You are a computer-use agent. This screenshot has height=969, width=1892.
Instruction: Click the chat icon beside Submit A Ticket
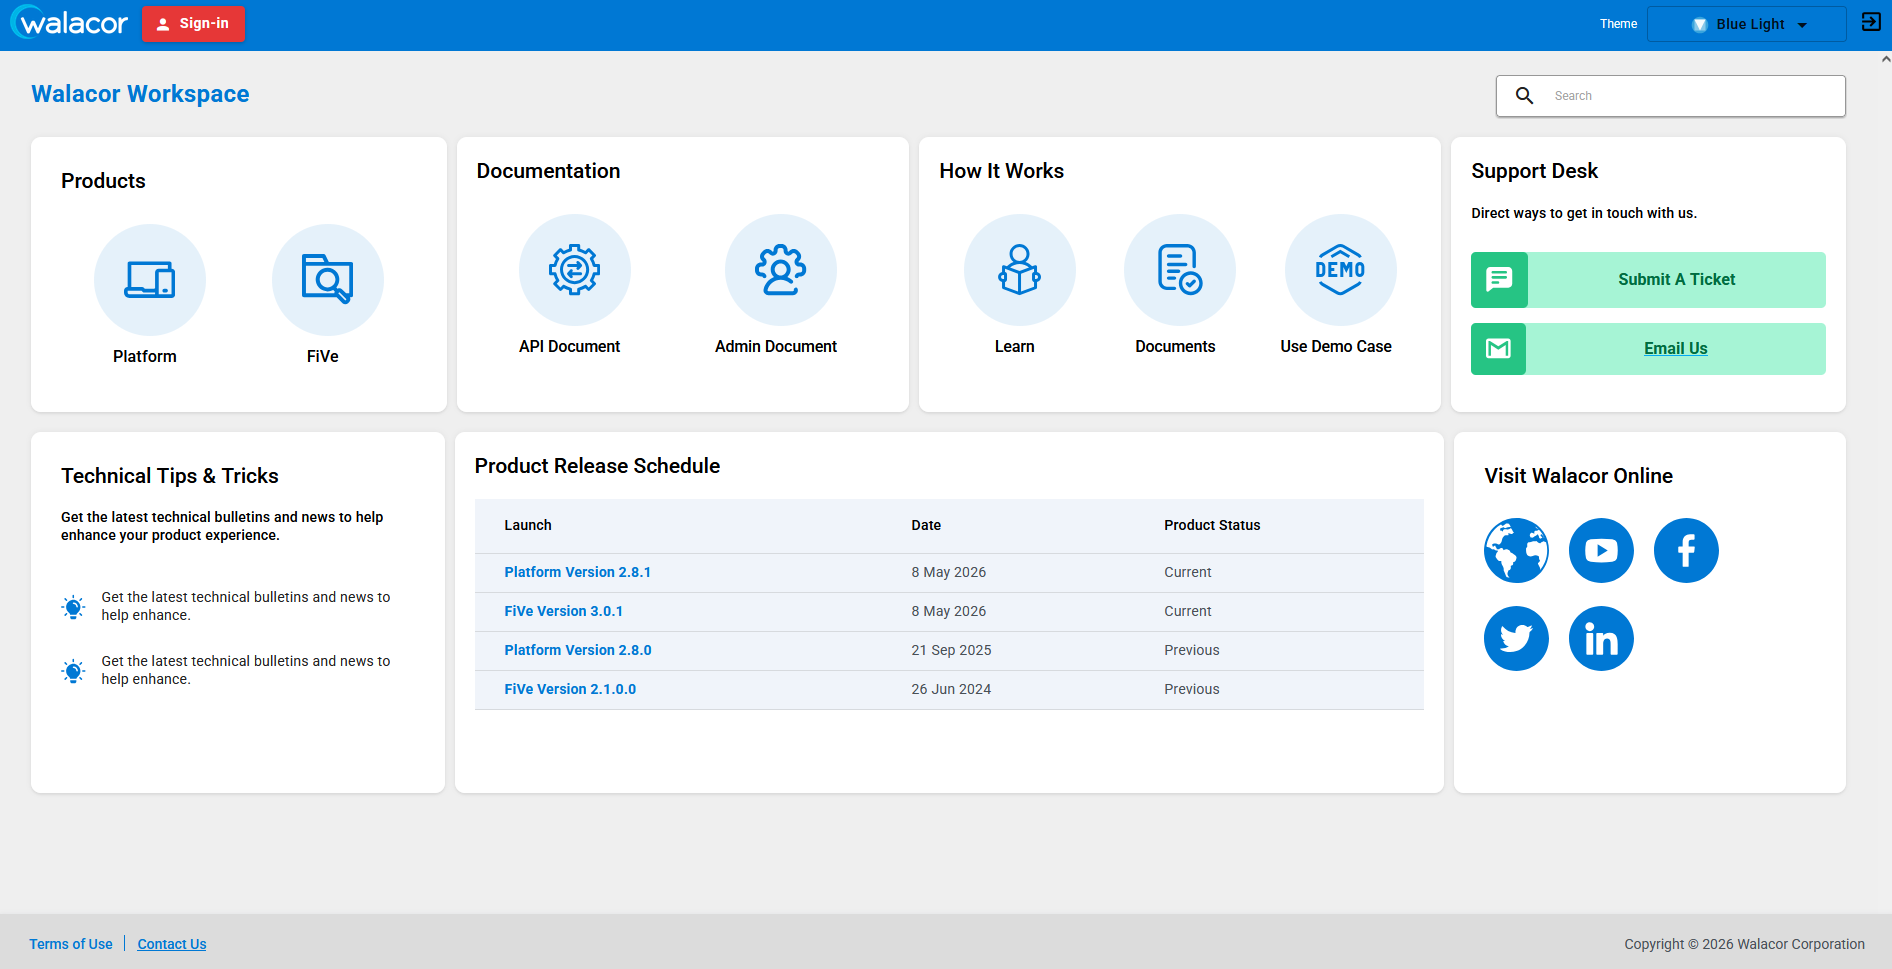(x=1500, y=280)
